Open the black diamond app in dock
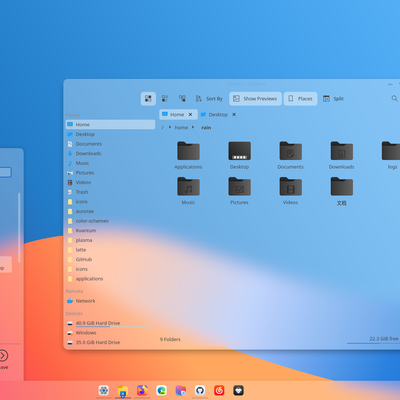The width and height of the screenshot is (400, 400). click(x=238, y=390)
